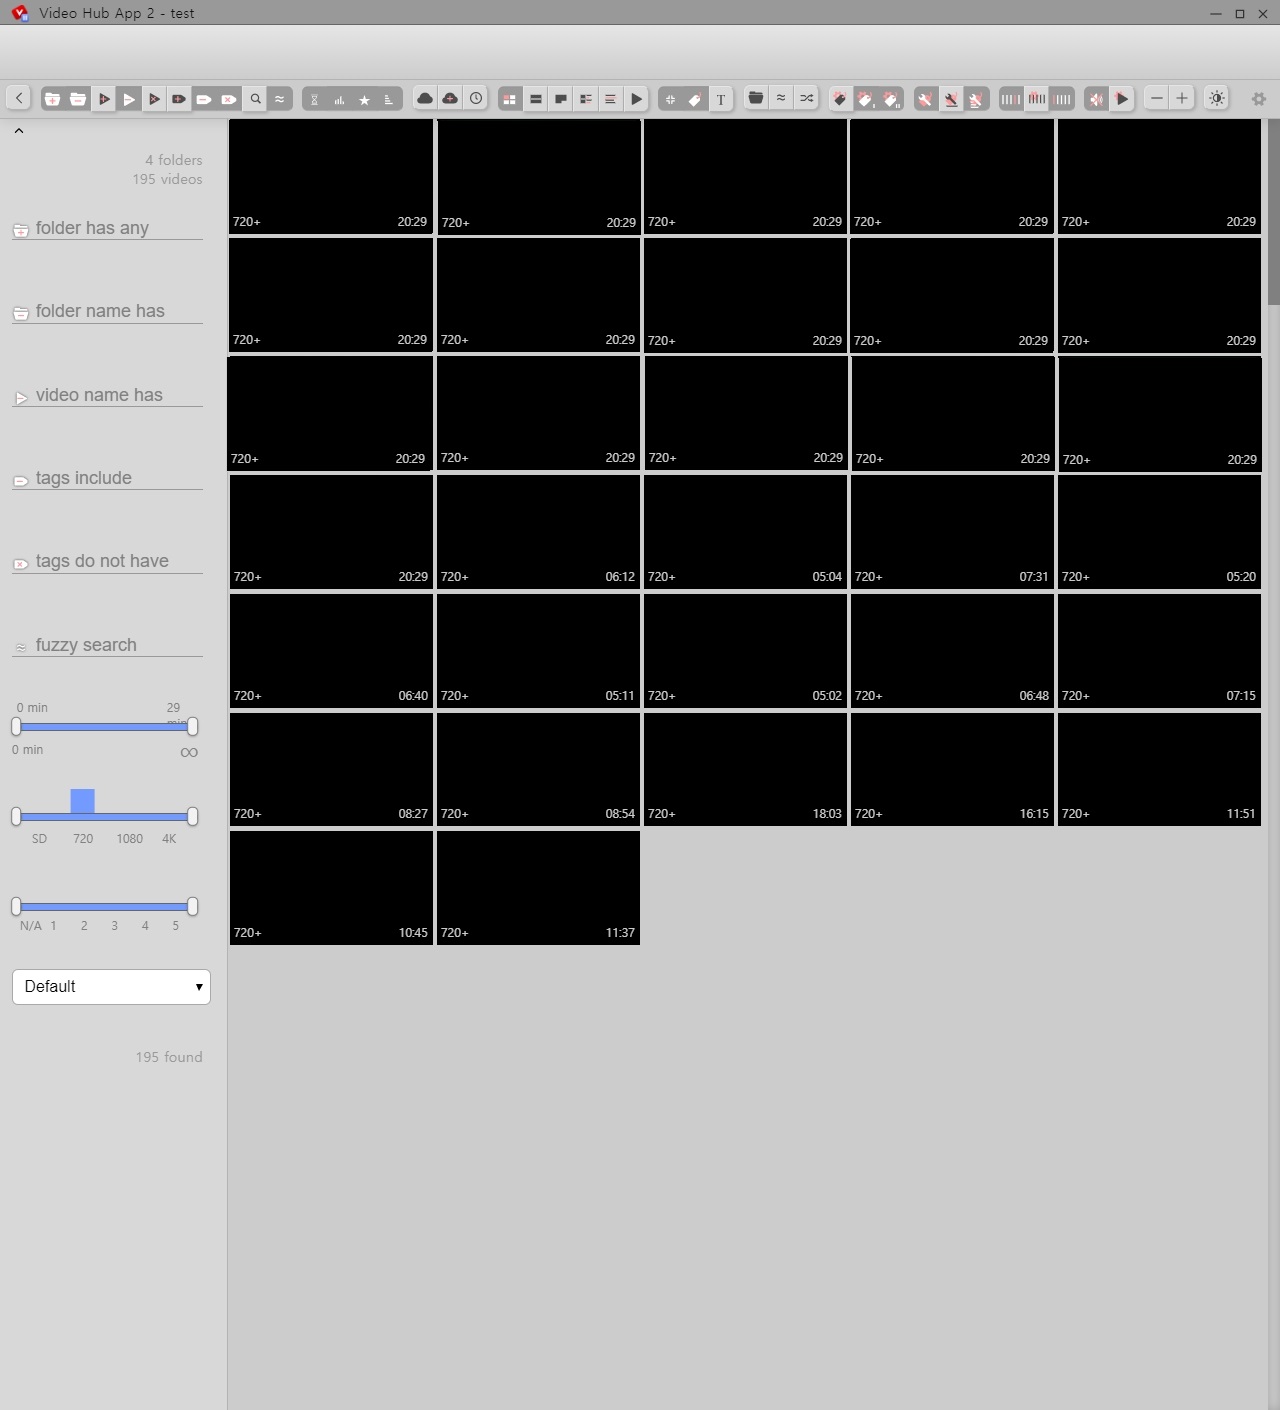The width and height of the screenshot is (1280, 1410).
Task: Increase thumbnail size with plus button
Action: 1182,98
